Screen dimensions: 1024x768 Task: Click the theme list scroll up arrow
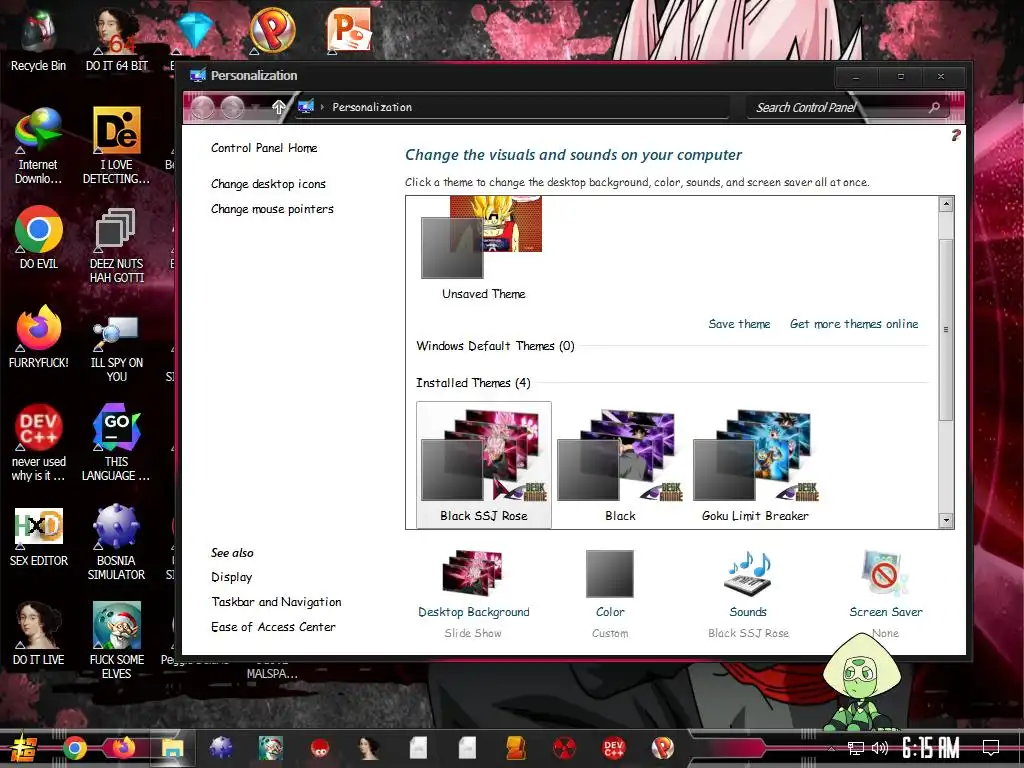[x=946, y=204]
